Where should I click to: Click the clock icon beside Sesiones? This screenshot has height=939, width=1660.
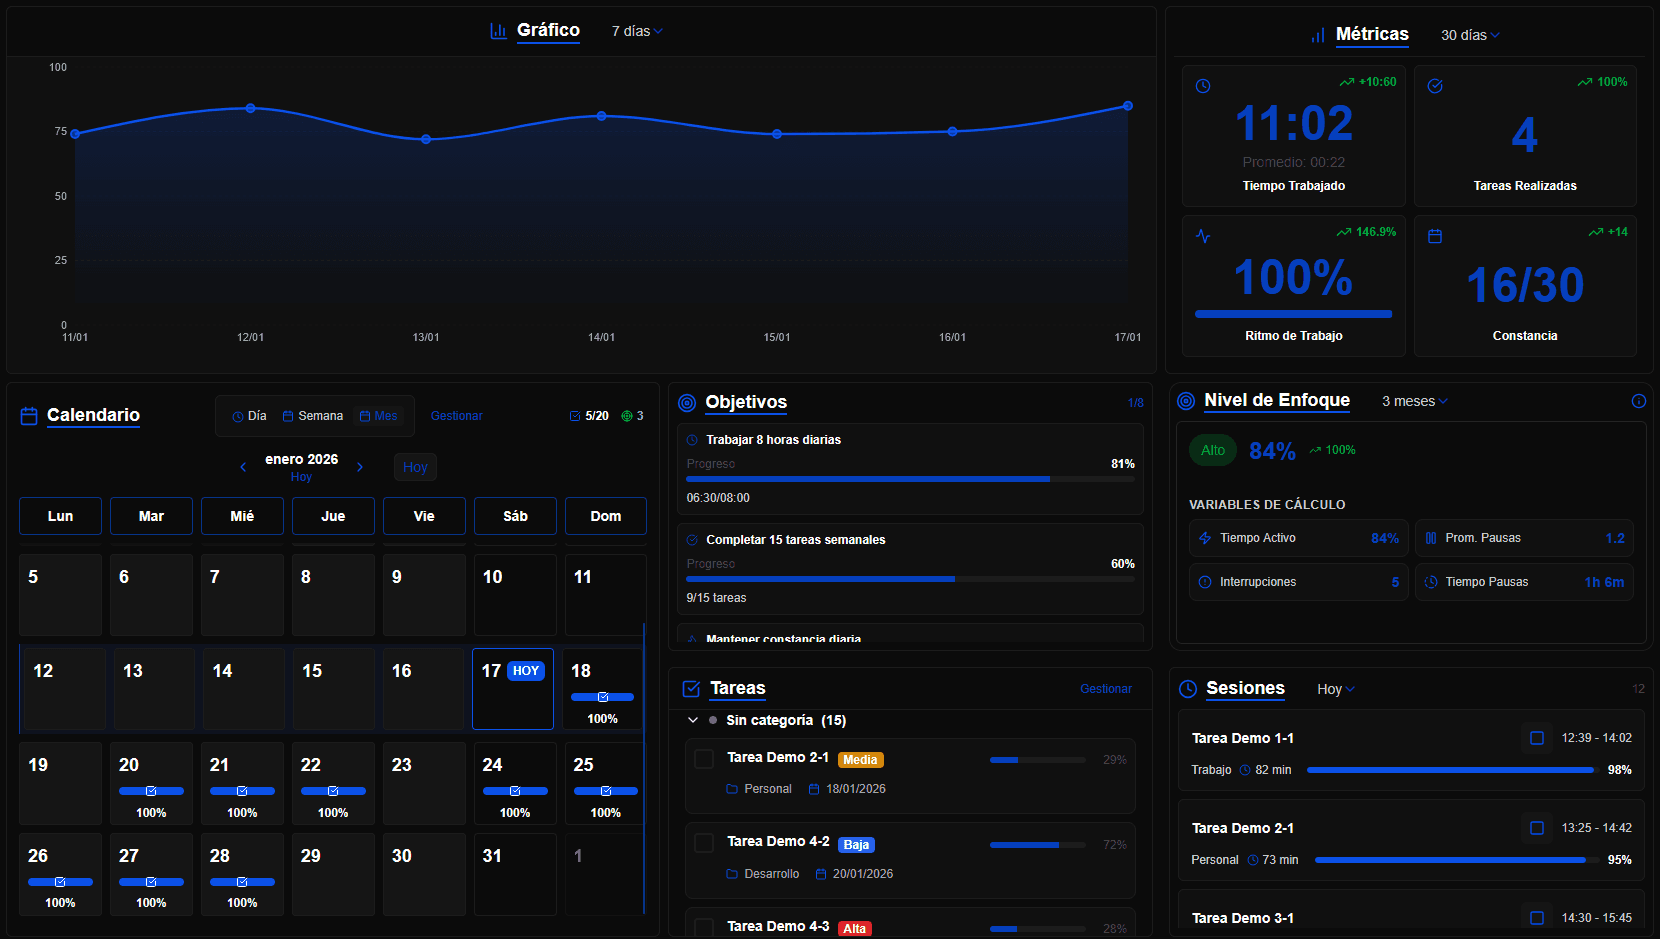click(x=1188, y=688)
